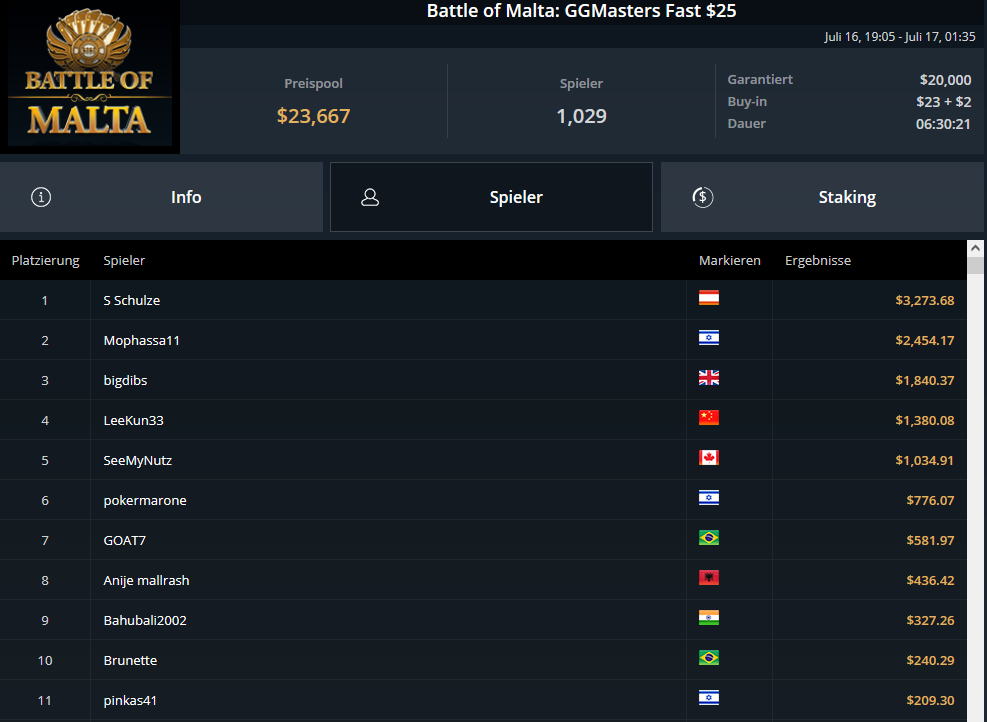Click the Preispool label
Screen dimensions: 987x722
click(313, 83)
